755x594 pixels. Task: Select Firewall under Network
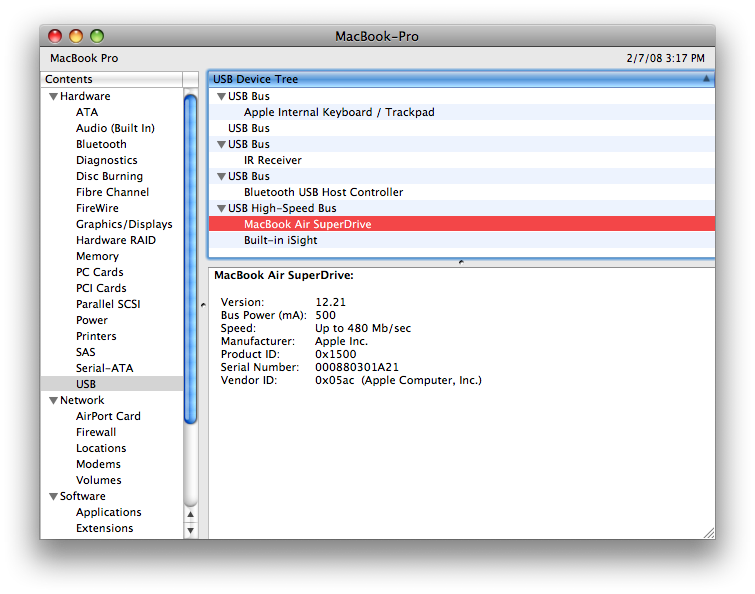96,432
